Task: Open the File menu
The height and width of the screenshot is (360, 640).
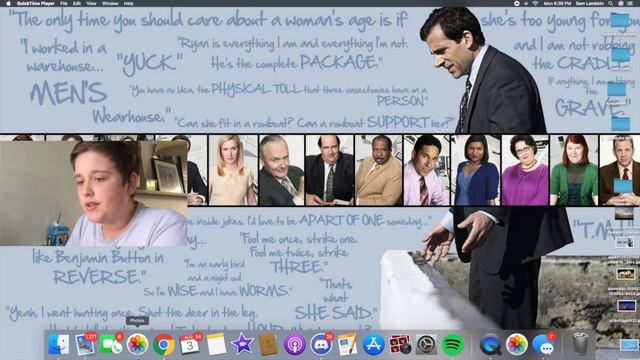Action: click(x=64, y=3)
